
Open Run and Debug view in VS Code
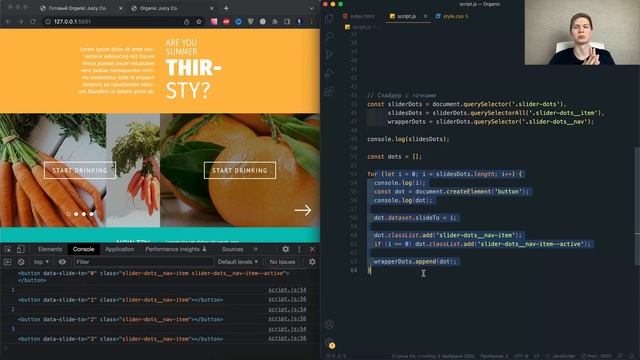329,73
